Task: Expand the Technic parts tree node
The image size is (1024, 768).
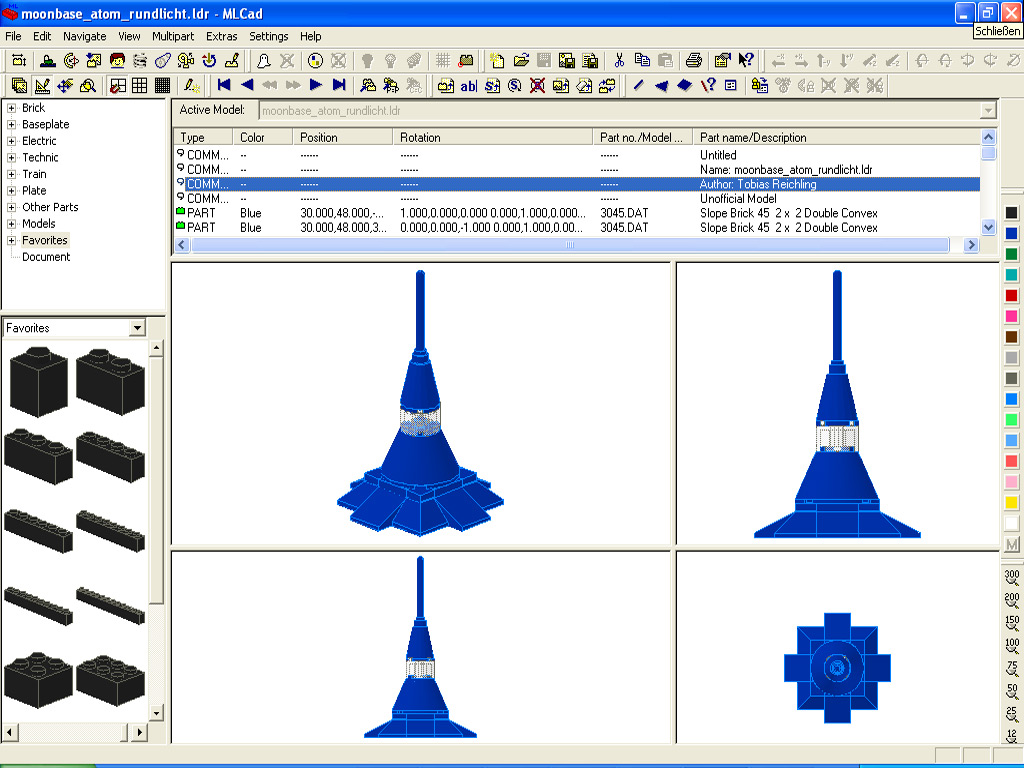Action: [x=12, y=157]
